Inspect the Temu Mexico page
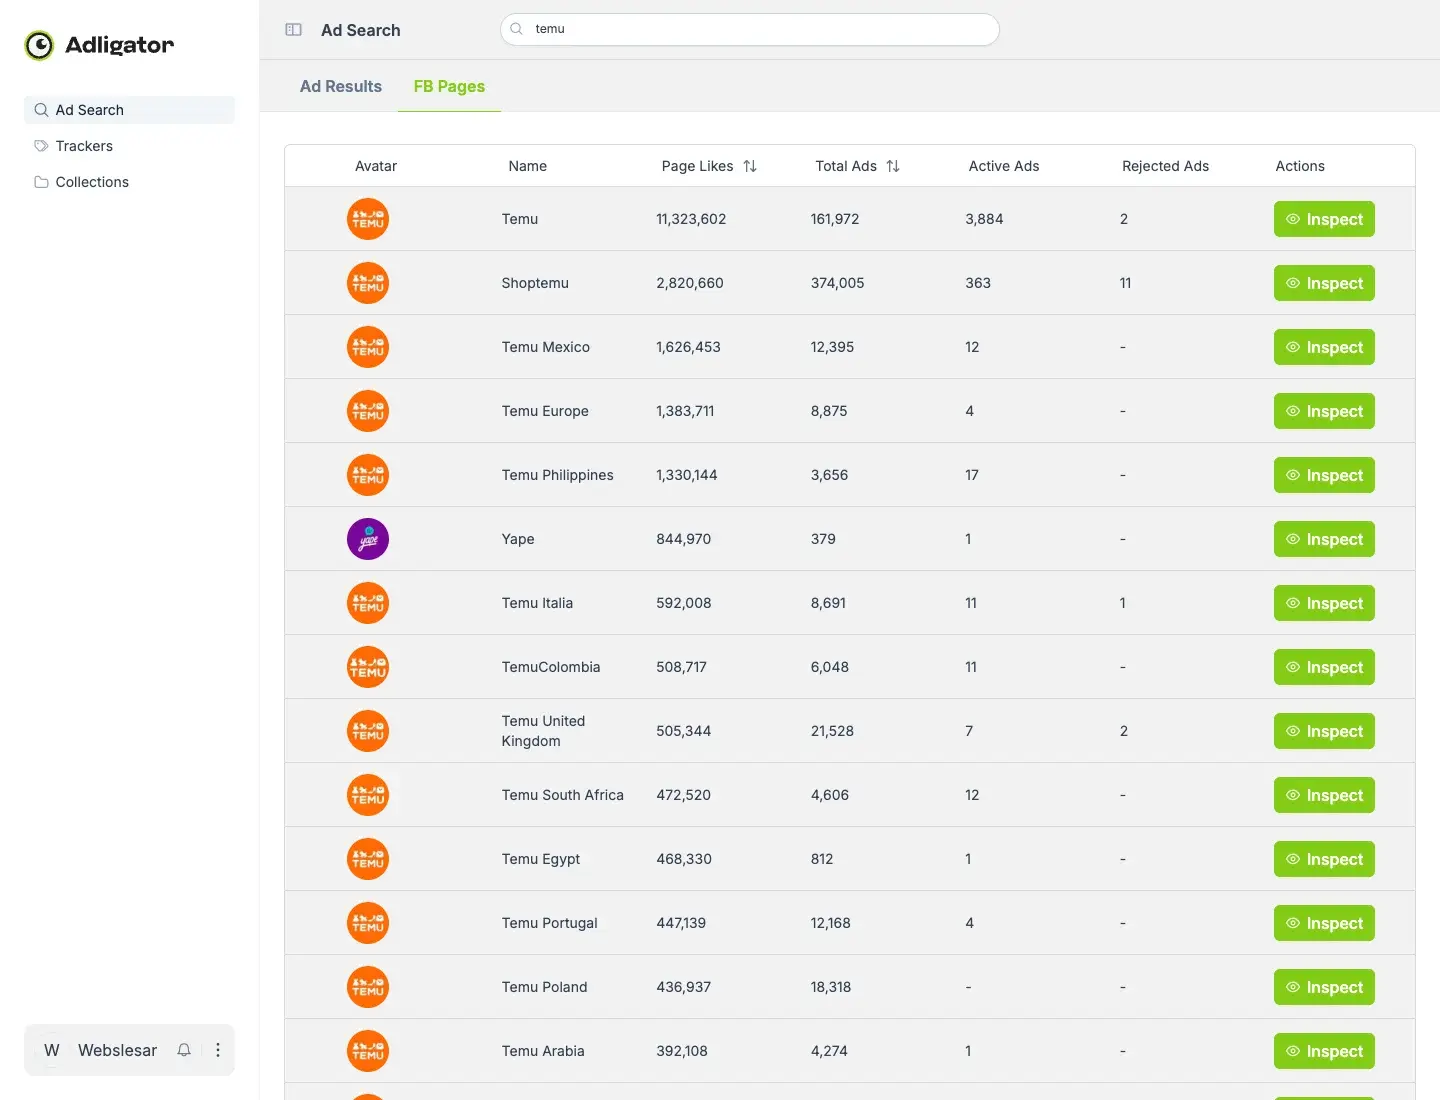This screenshot has height=1100, width=1440. click(x=1324, y=347)
